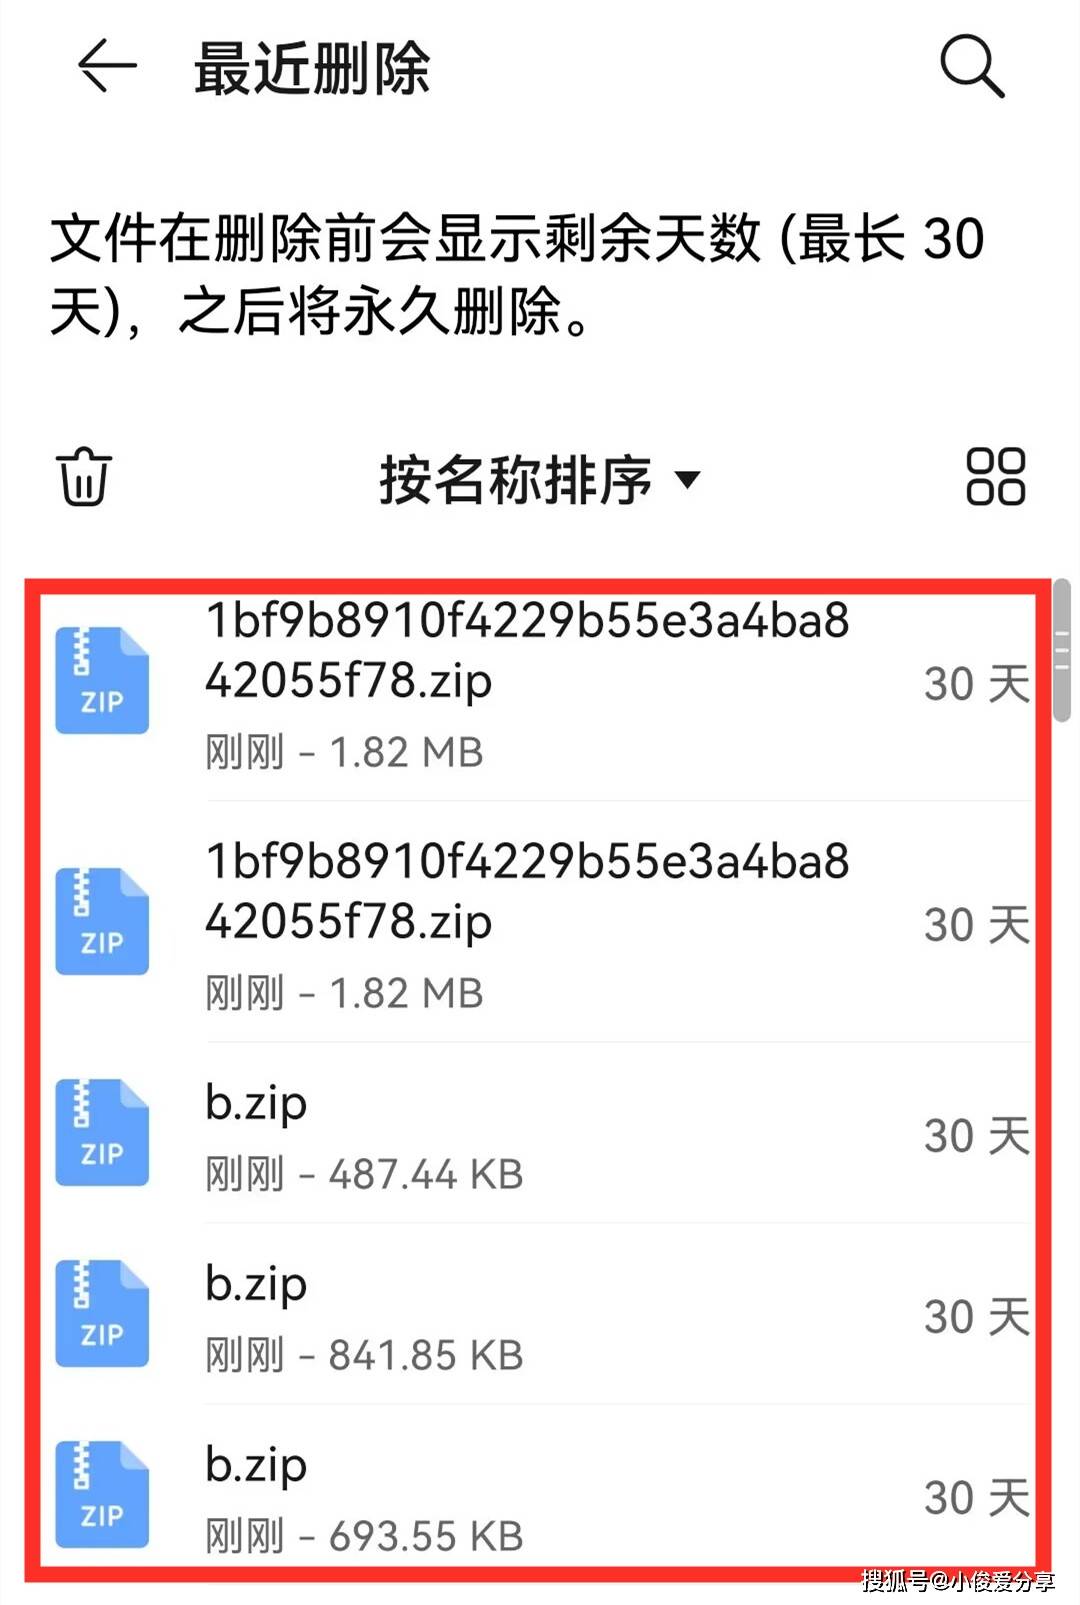Click the scrollbar handle beside file list

click(1062, 652)
